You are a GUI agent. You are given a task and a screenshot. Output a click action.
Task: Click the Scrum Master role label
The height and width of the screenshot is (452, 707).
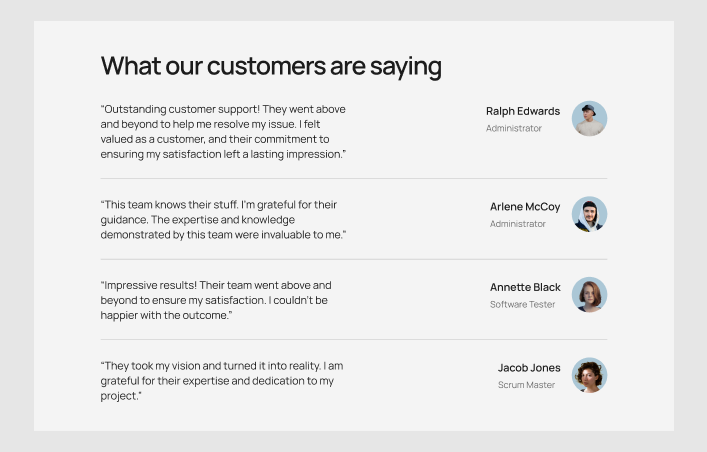click(x=526, y=385)
